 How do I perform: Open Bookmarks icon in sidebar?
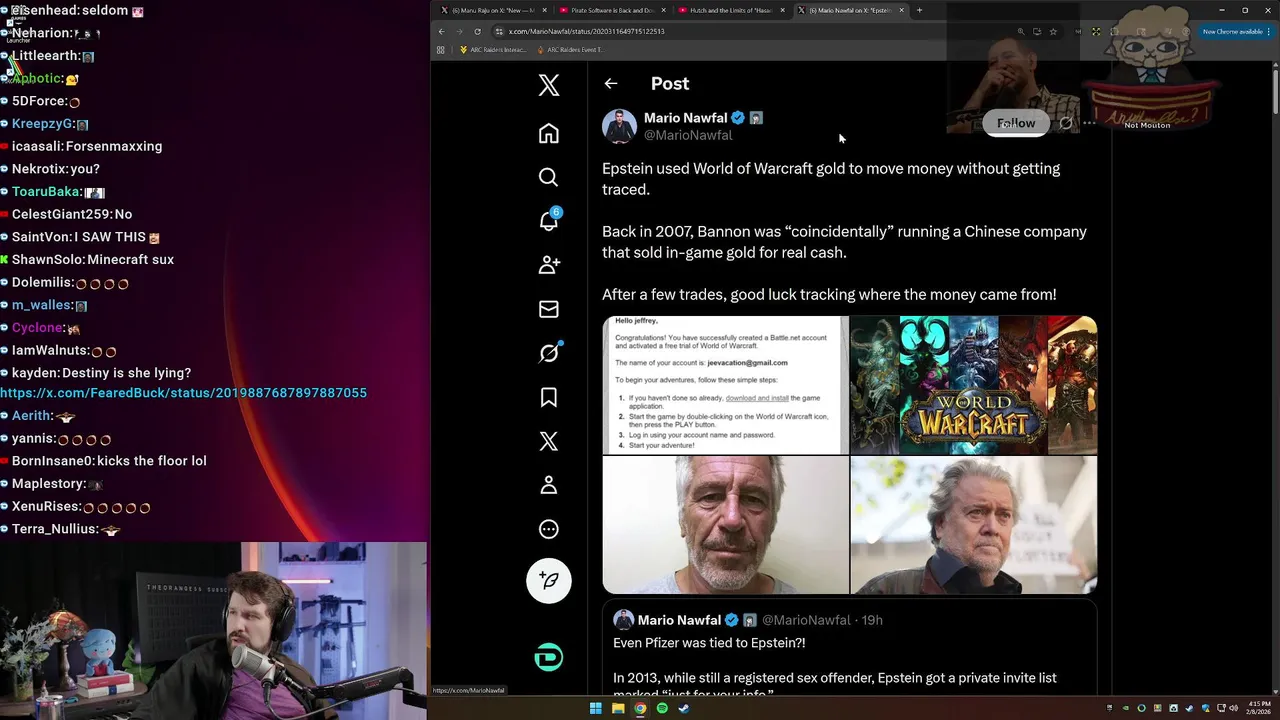(548, 397)
